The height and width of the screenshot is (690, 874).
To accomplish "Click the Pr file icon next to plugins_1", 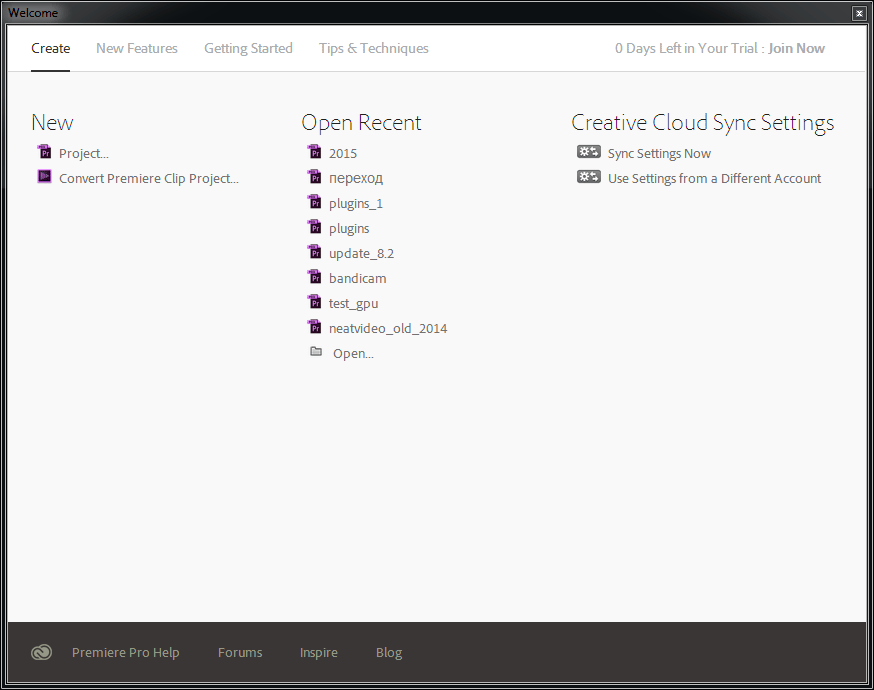I will click(315, 202).
